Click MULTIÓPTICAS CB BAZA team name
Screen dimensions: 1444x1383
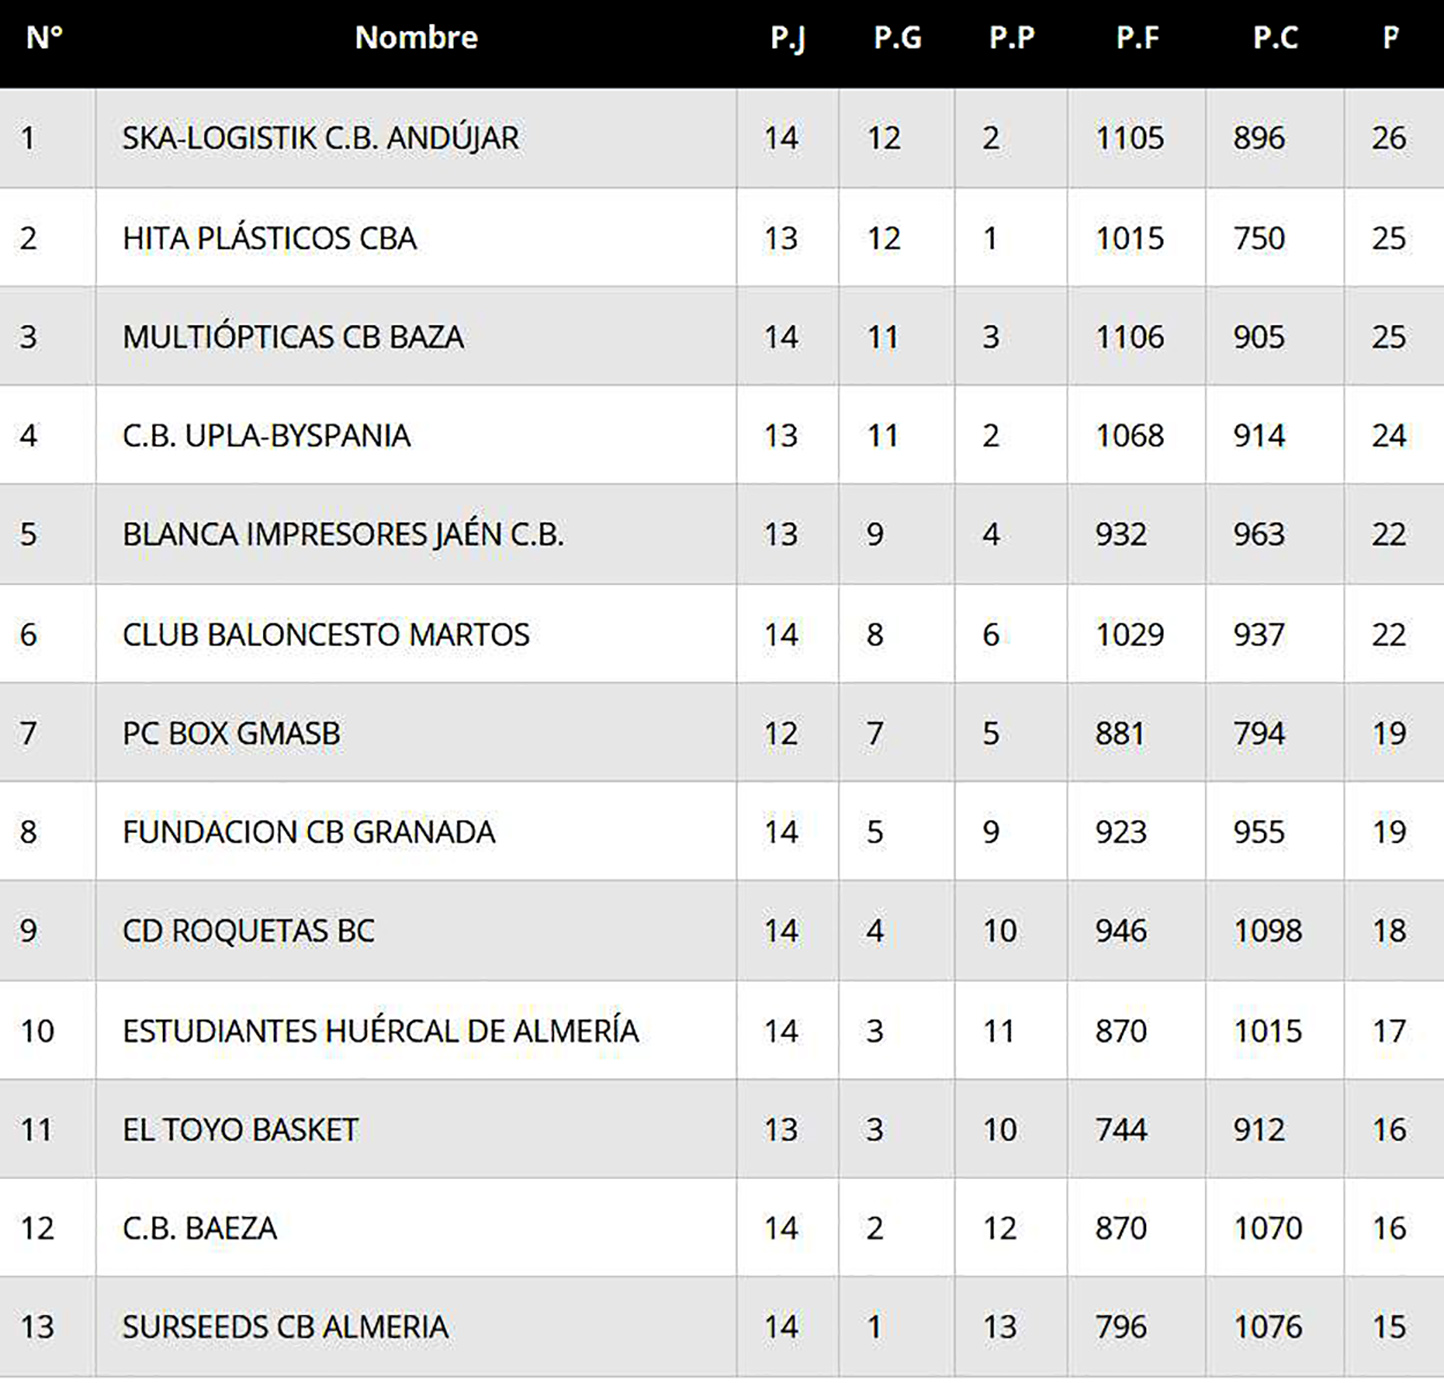[x=293, y=337]
